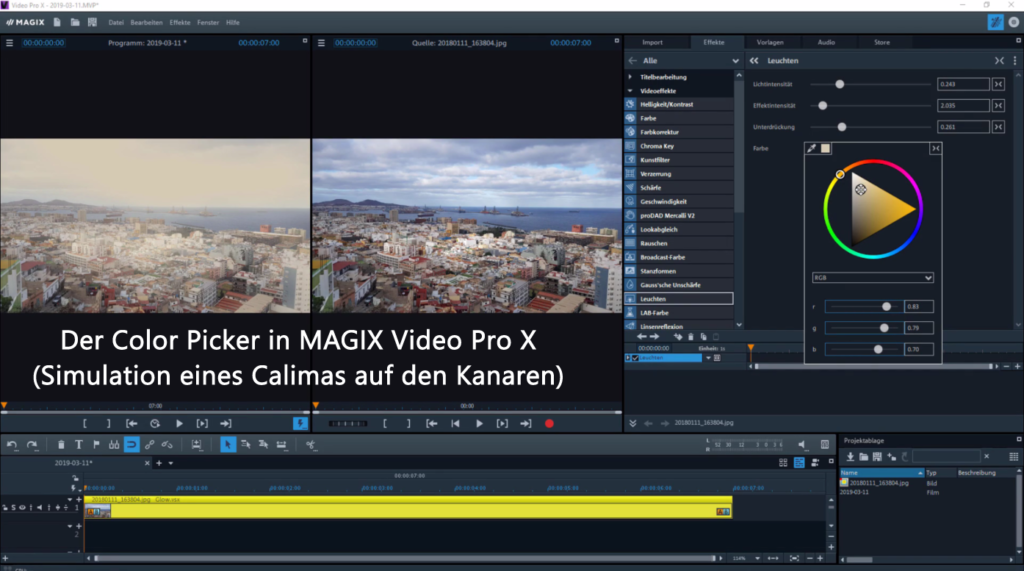Click the eyedropper in the Farbe picker
Viewport: 1024px width, 571px height.
pos(811,148)
